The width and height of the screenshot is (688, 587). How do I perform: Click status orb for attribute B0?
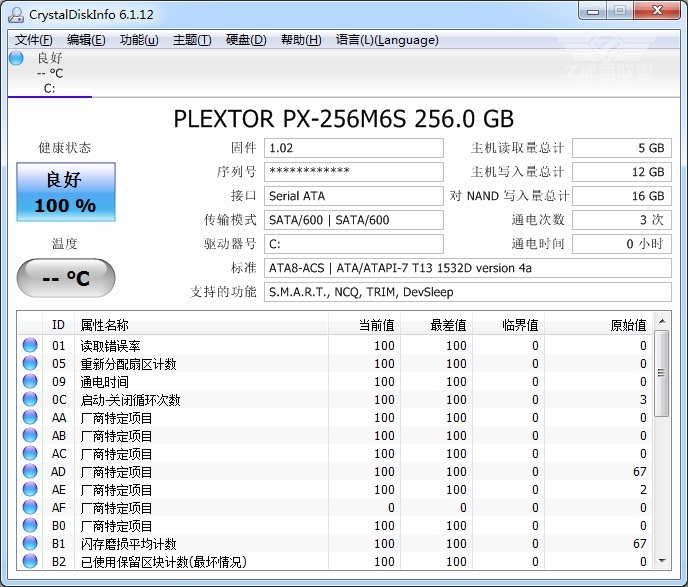(30, 525)
